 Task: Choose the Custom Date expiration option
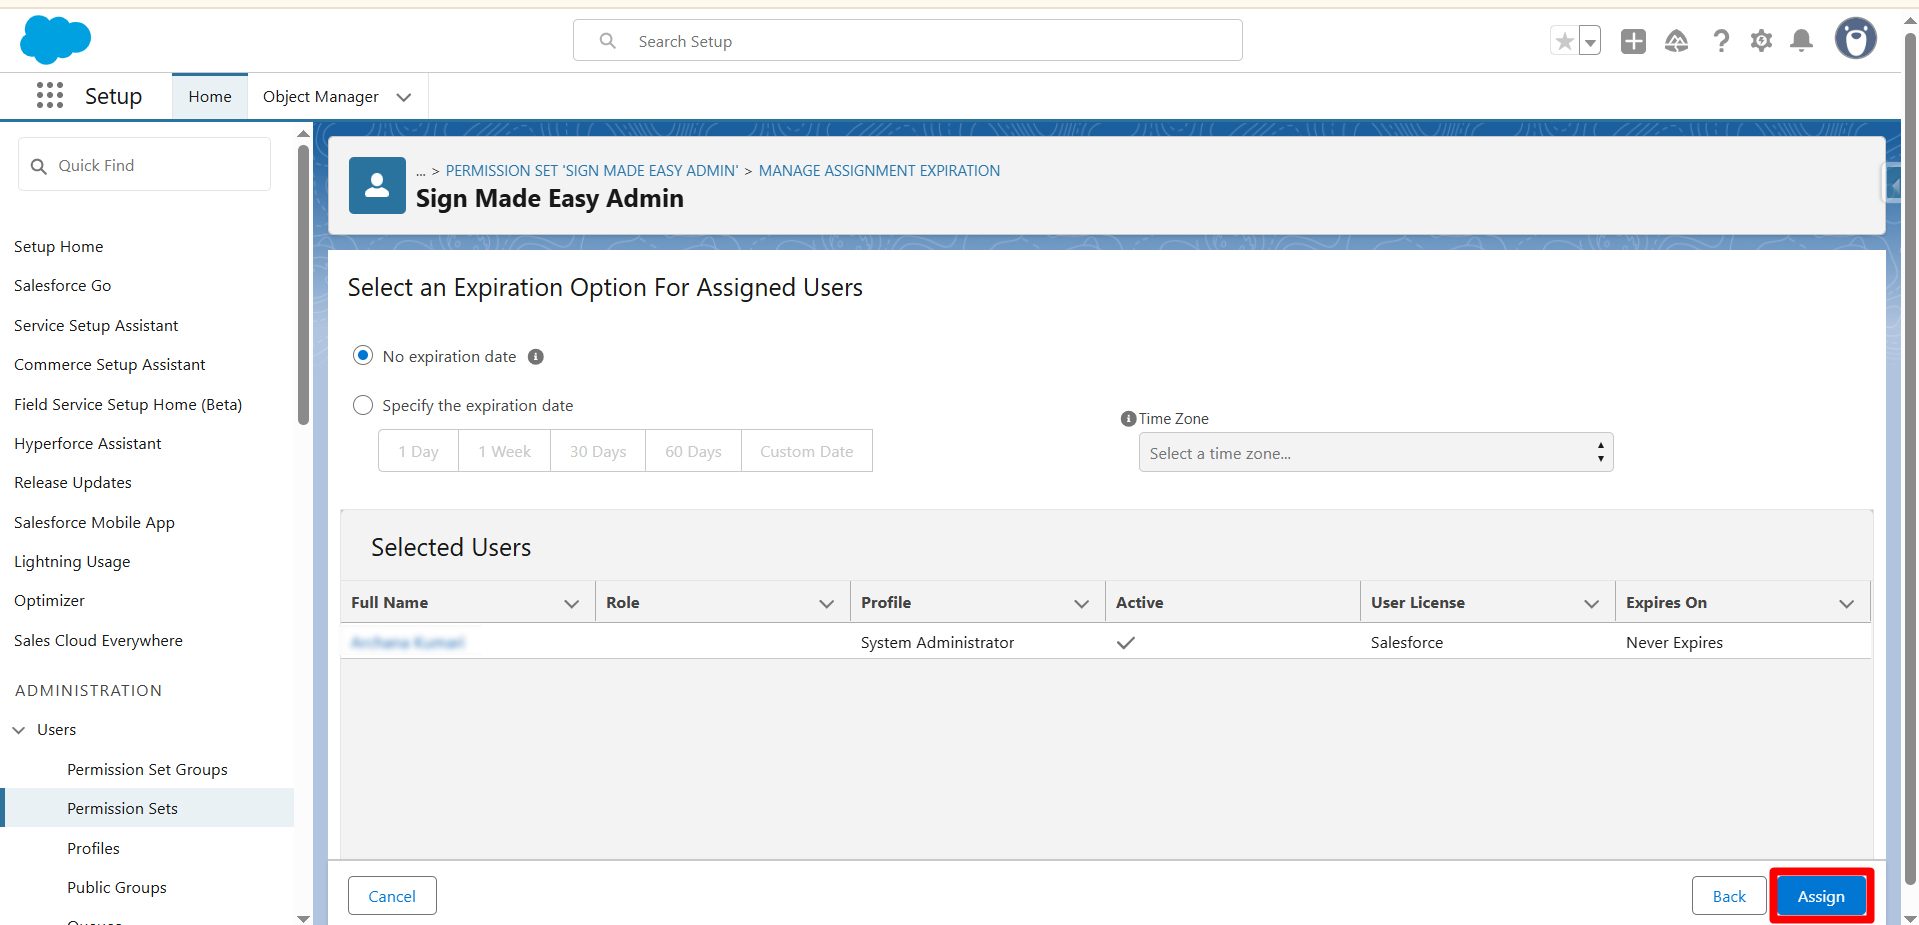click(x=806, y=451)
